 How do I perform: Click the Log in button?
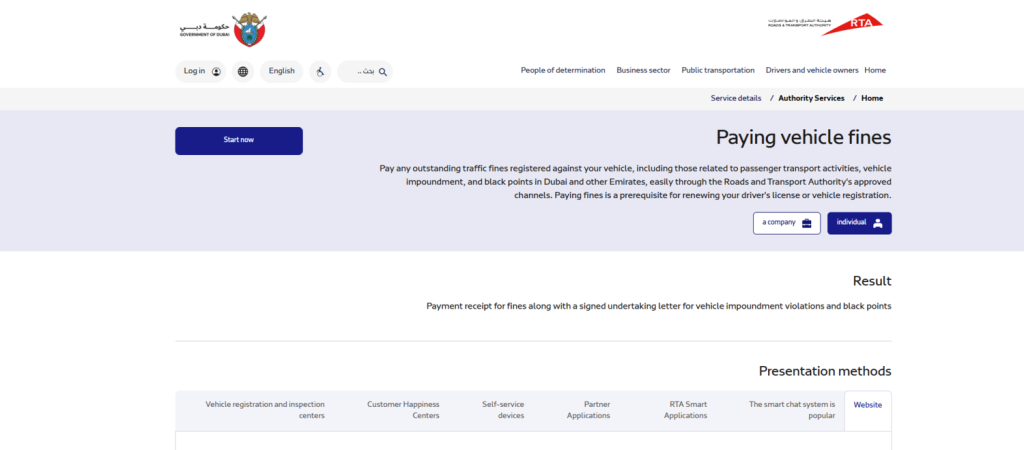[200, 72]
